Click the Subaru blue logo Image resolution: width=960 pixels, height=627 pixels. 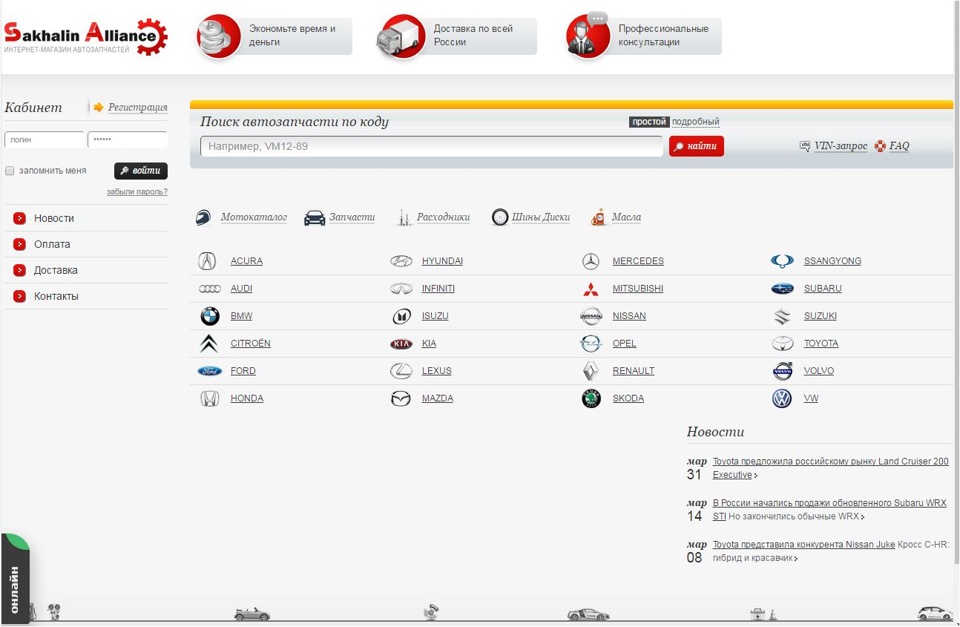(x=782, y=289)
